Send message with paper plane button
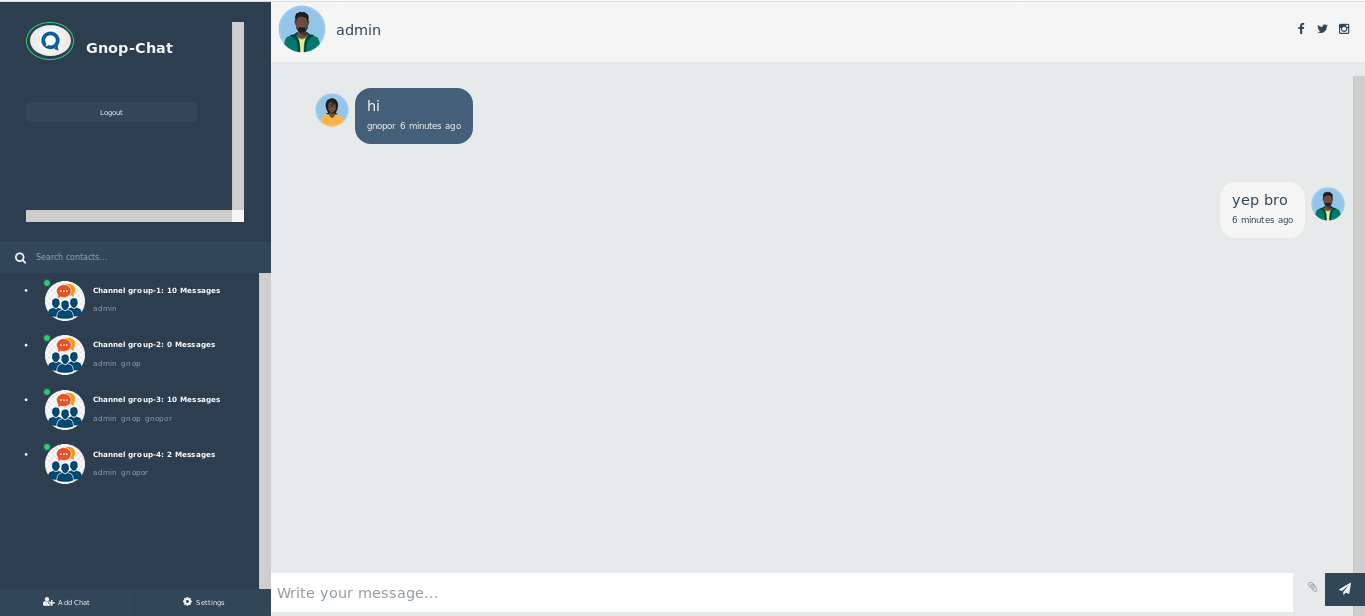 1345,589
